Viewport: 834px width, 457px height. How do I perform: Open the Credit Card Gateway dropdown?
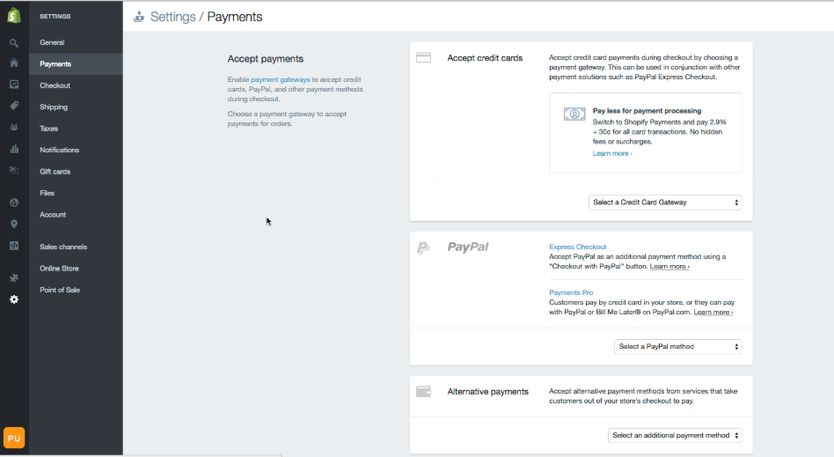point(665,202)
